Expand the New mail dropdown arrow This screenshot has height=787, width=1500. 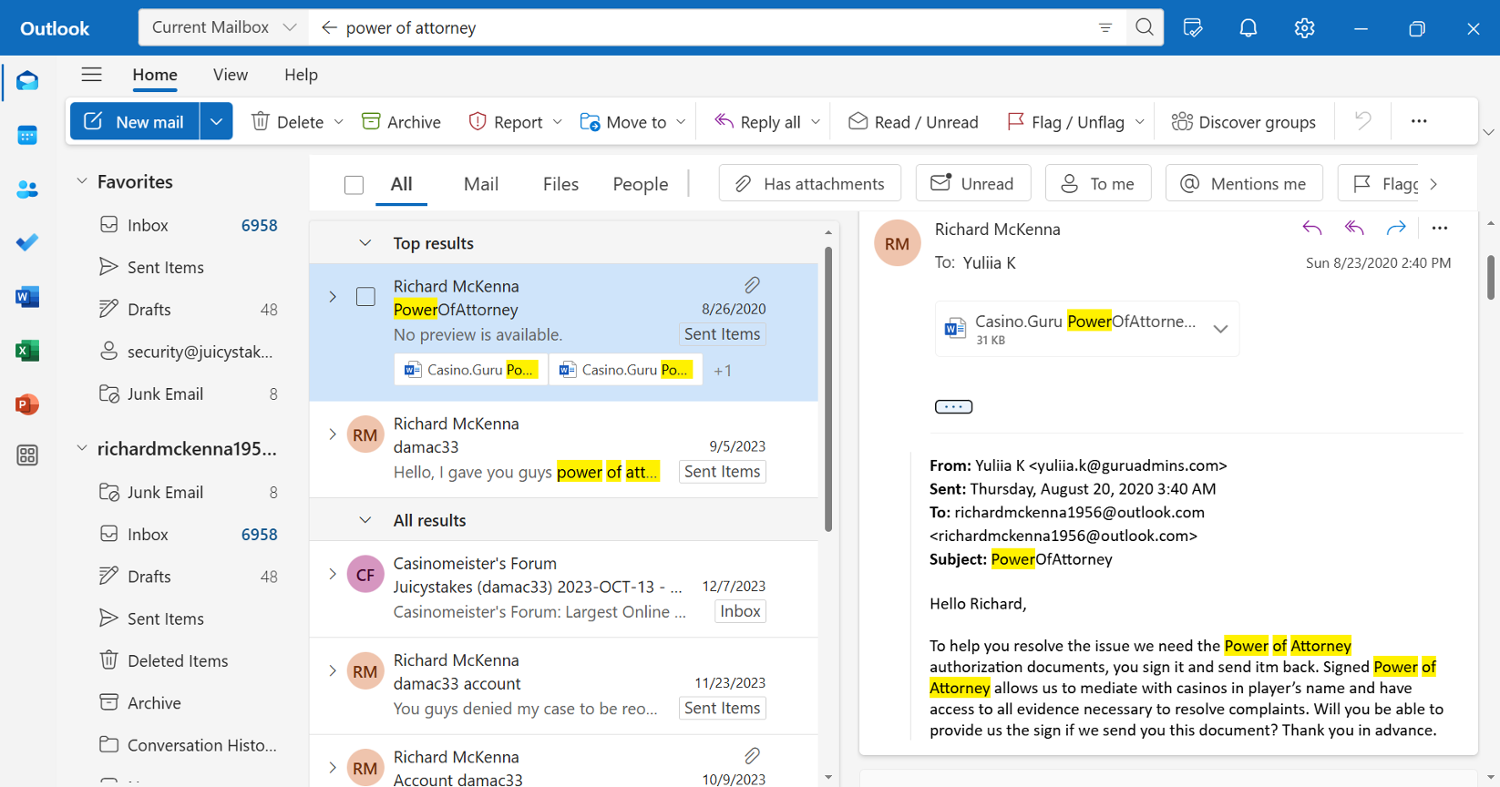coord(217,122)
